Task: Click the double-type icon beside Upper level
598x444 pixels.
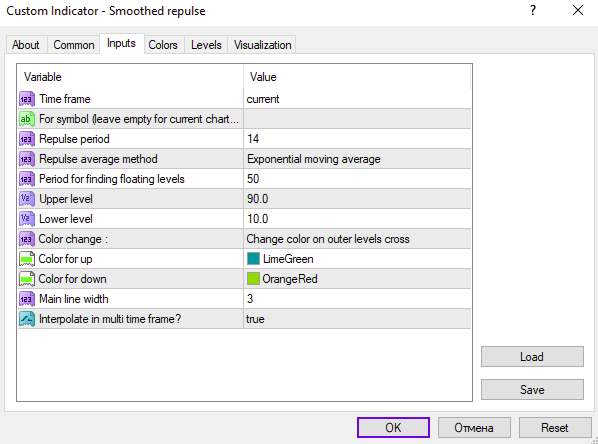Action: point(27,199)
